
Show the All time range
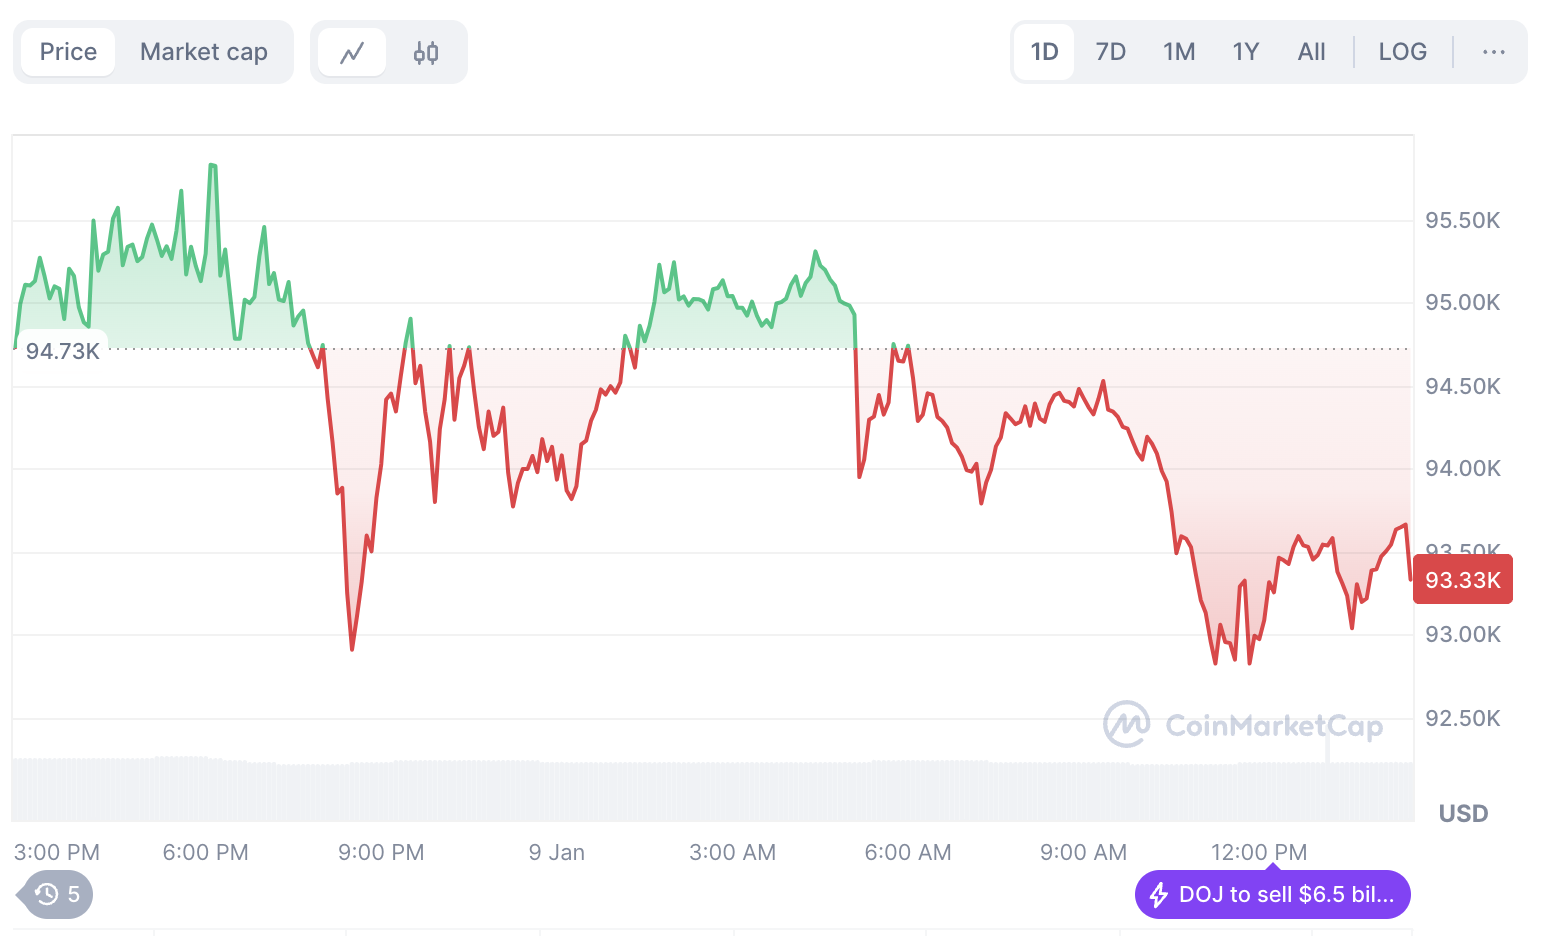(1311, 52)
